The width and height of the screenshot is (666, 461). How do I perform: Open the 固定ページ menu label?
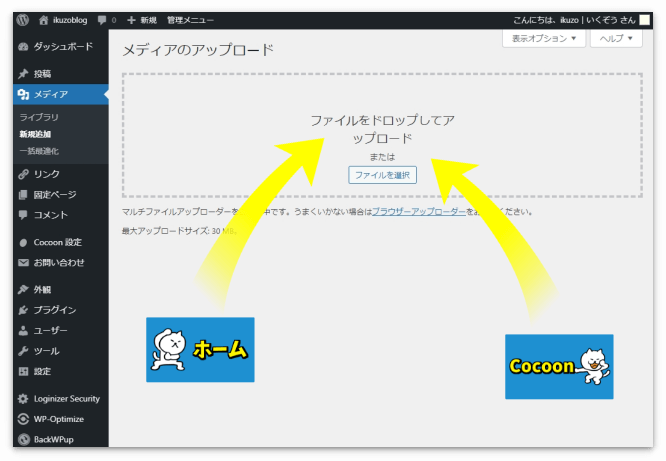point(55,195)
